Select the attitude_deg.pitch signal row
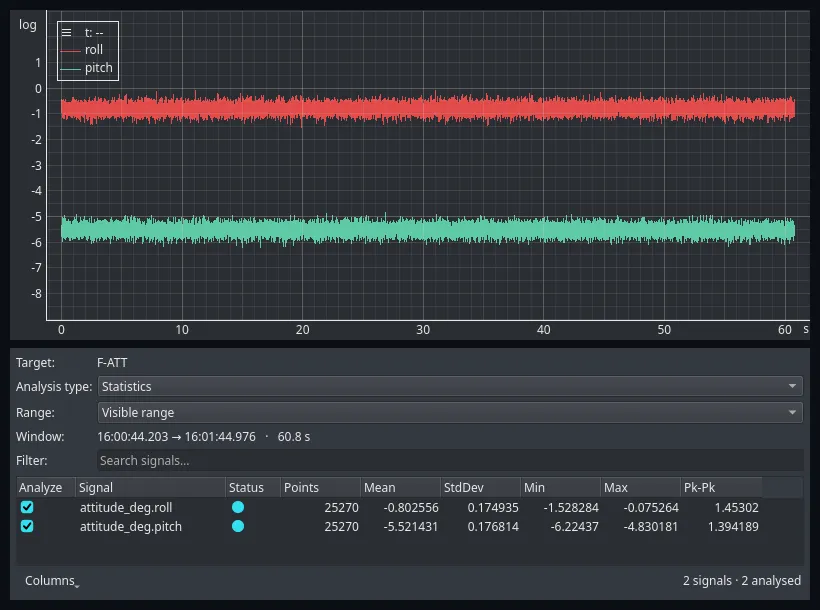820x610 pixels. click(389, 526)
